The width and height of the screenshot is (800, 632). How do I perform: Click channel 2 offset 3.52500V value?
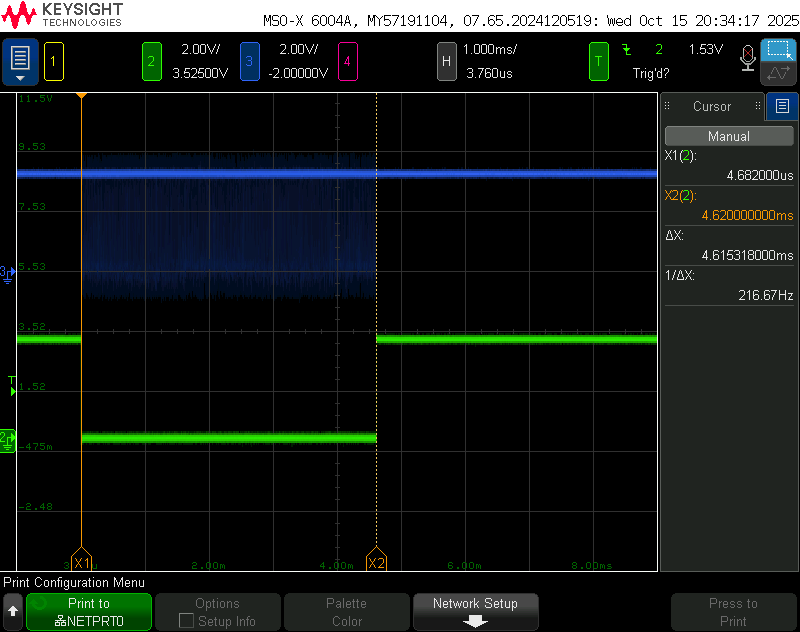pyautogui.click(x=200, y=73)
